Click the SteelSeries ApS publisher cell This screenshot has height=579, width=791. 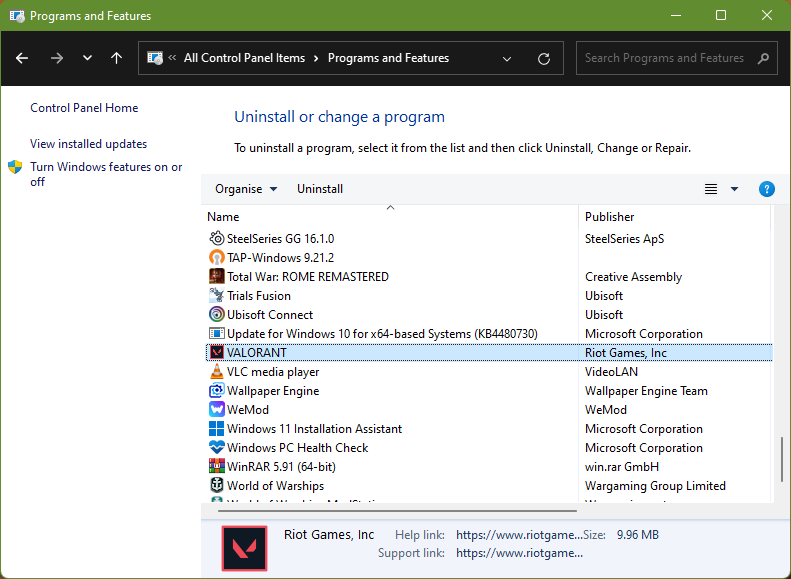click(x=624, y=239)
